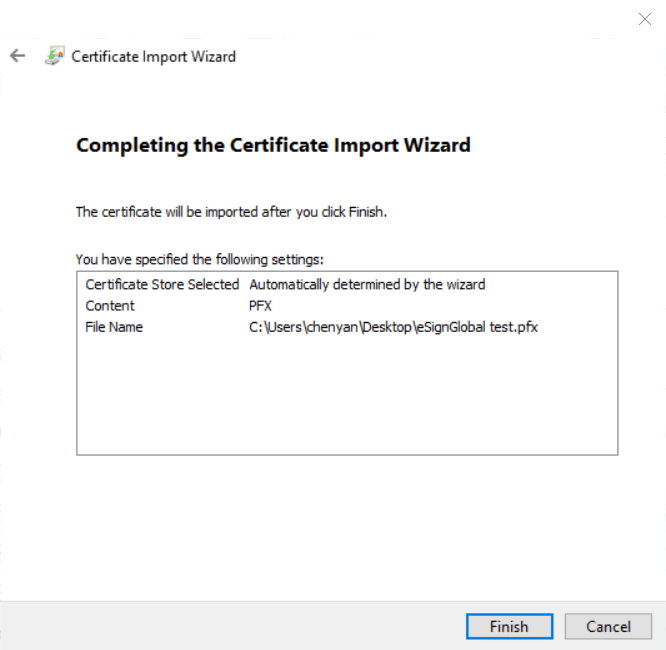The height and width of the screenshot is (650, 666).
Task: Click the PFX content value
Action: point(260,306)
